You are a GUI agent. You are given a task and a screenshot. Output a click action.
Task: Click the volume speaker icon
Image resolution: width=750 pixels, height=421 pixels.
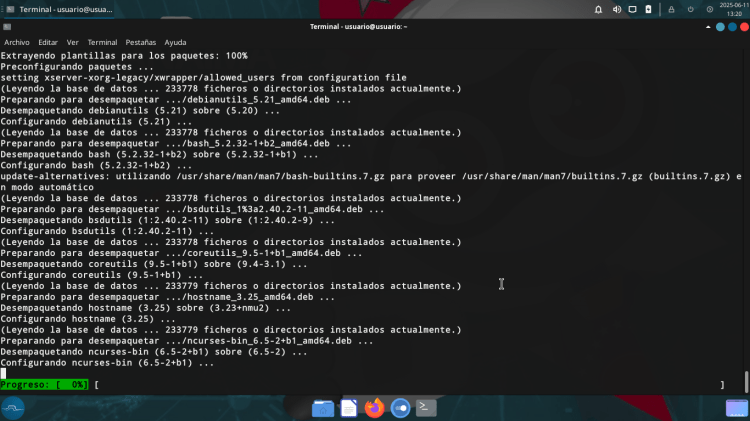click(616, 9)
